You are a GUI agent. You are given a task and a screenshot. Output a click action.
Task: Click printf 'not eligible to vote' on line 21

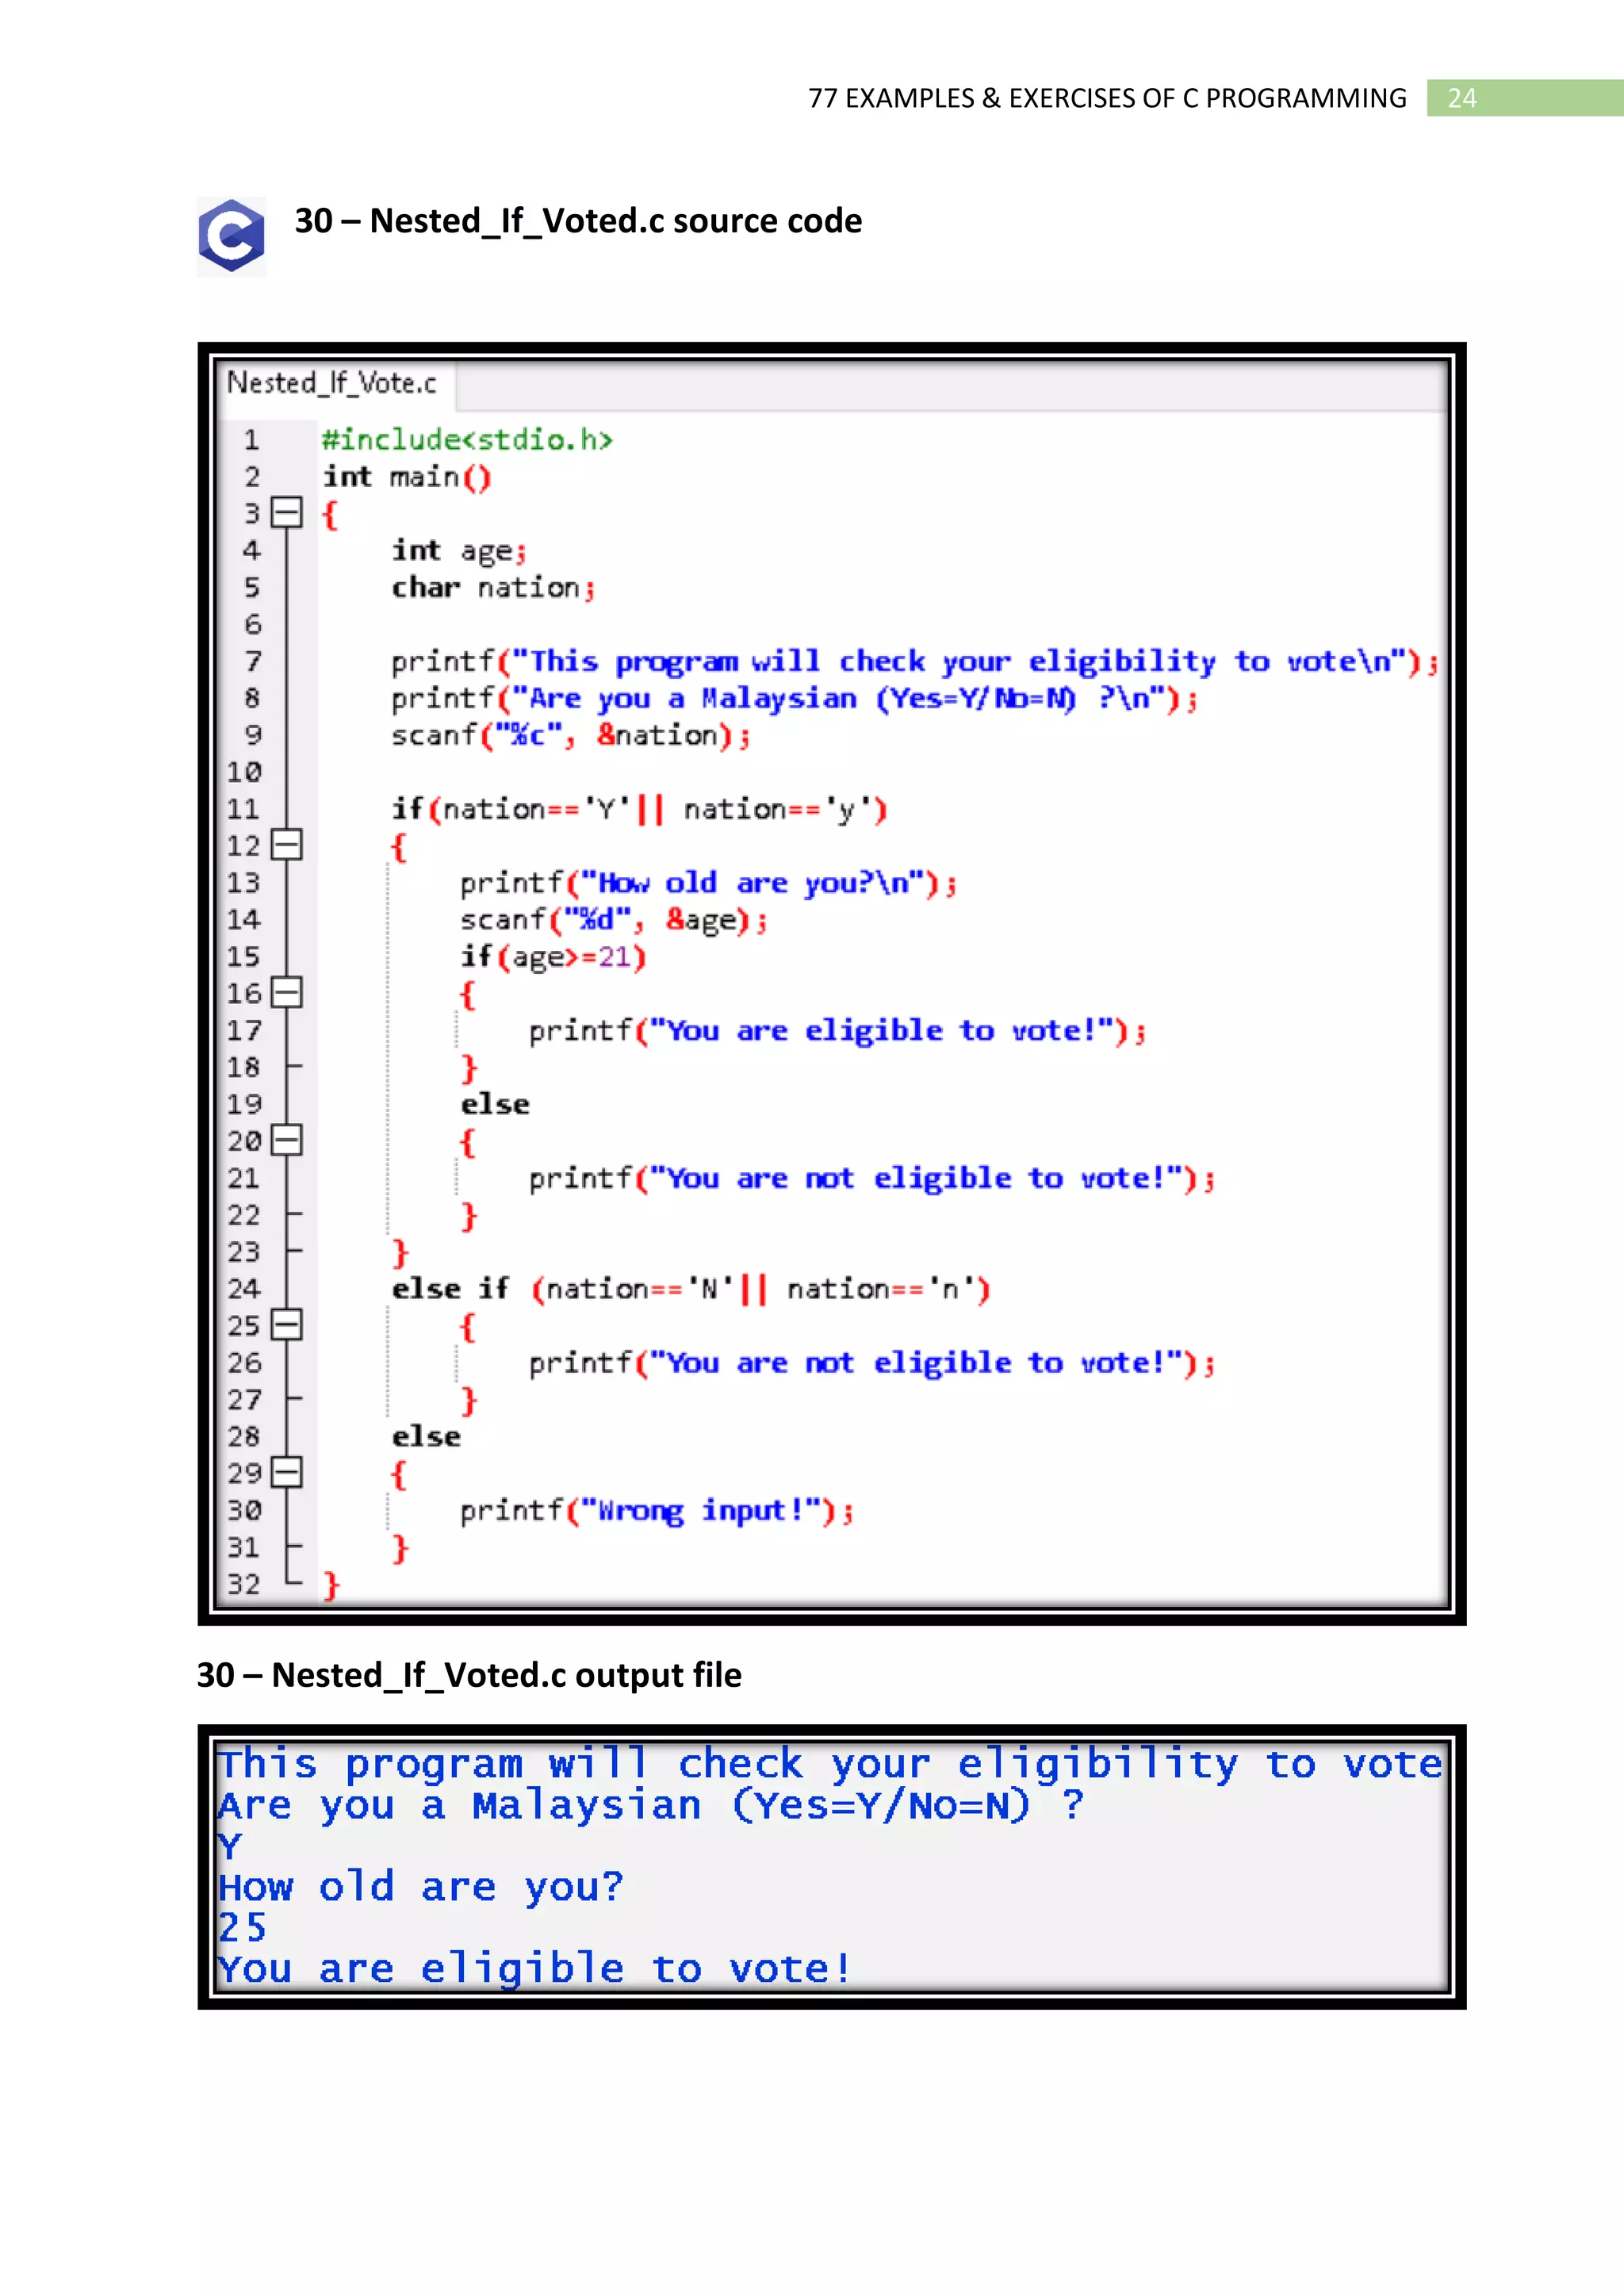coord(871,1179)
